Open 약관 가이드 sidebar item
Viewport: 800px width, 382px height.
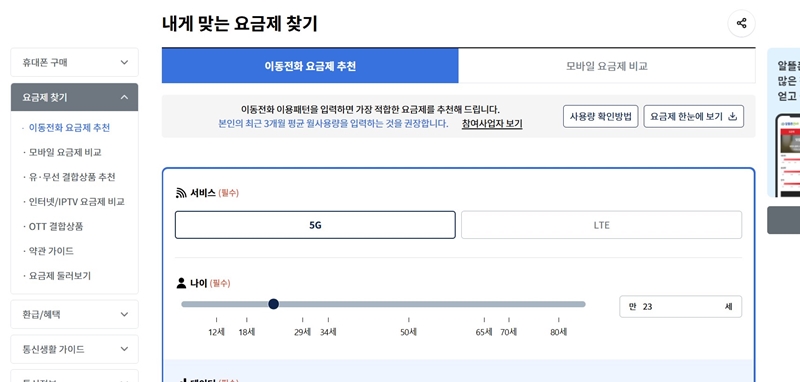click(51, 251)
